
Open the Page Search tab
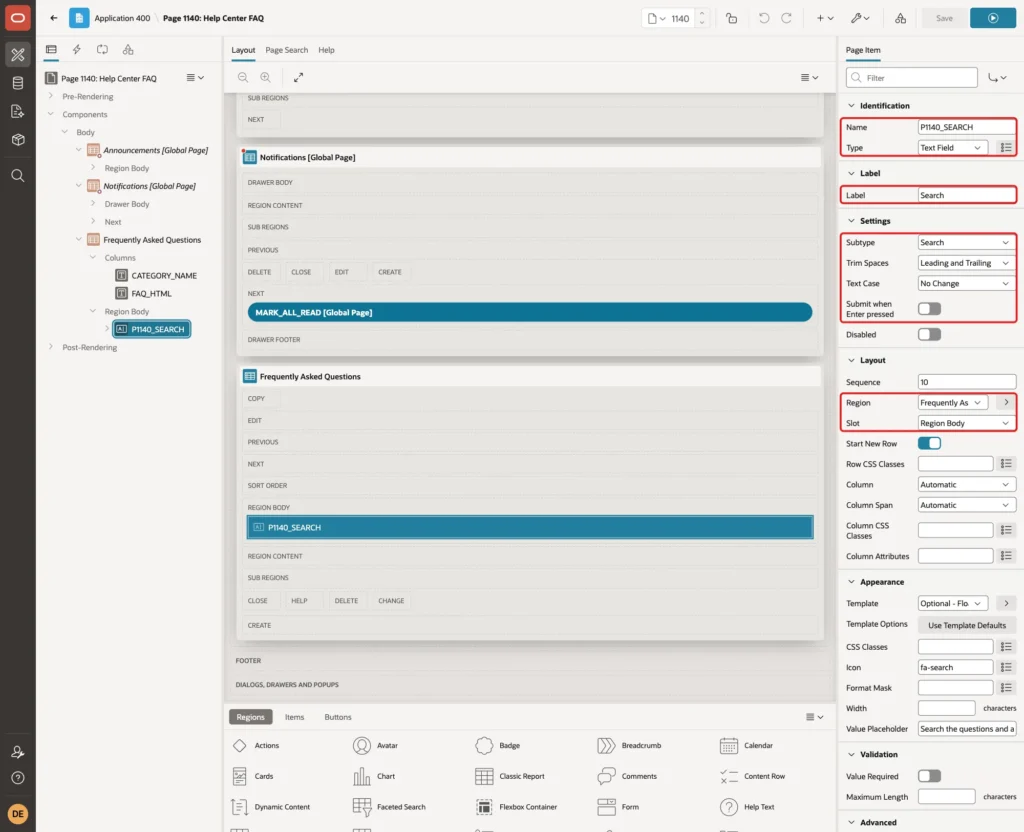[x=286, y=50]
